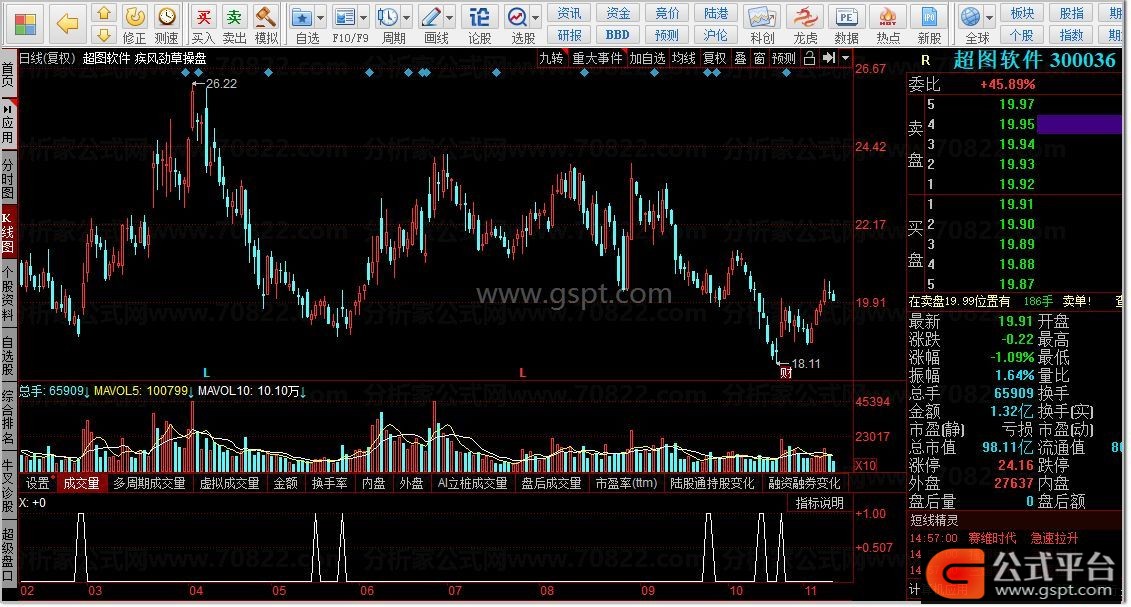Open the 选股 stock screener icon

517,17
